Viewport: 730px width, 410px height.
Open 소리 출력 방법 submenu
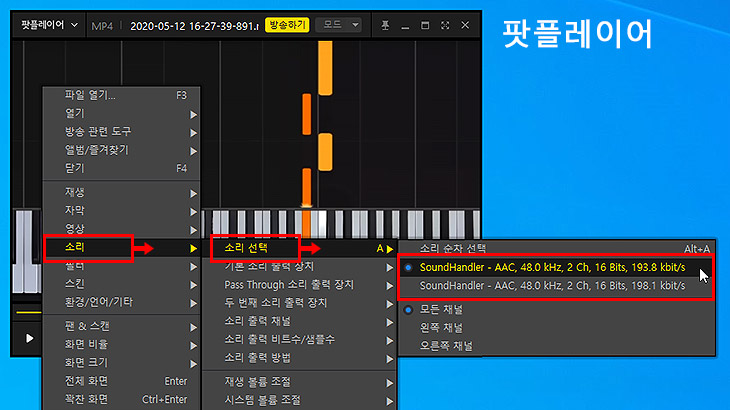point(299,358)
